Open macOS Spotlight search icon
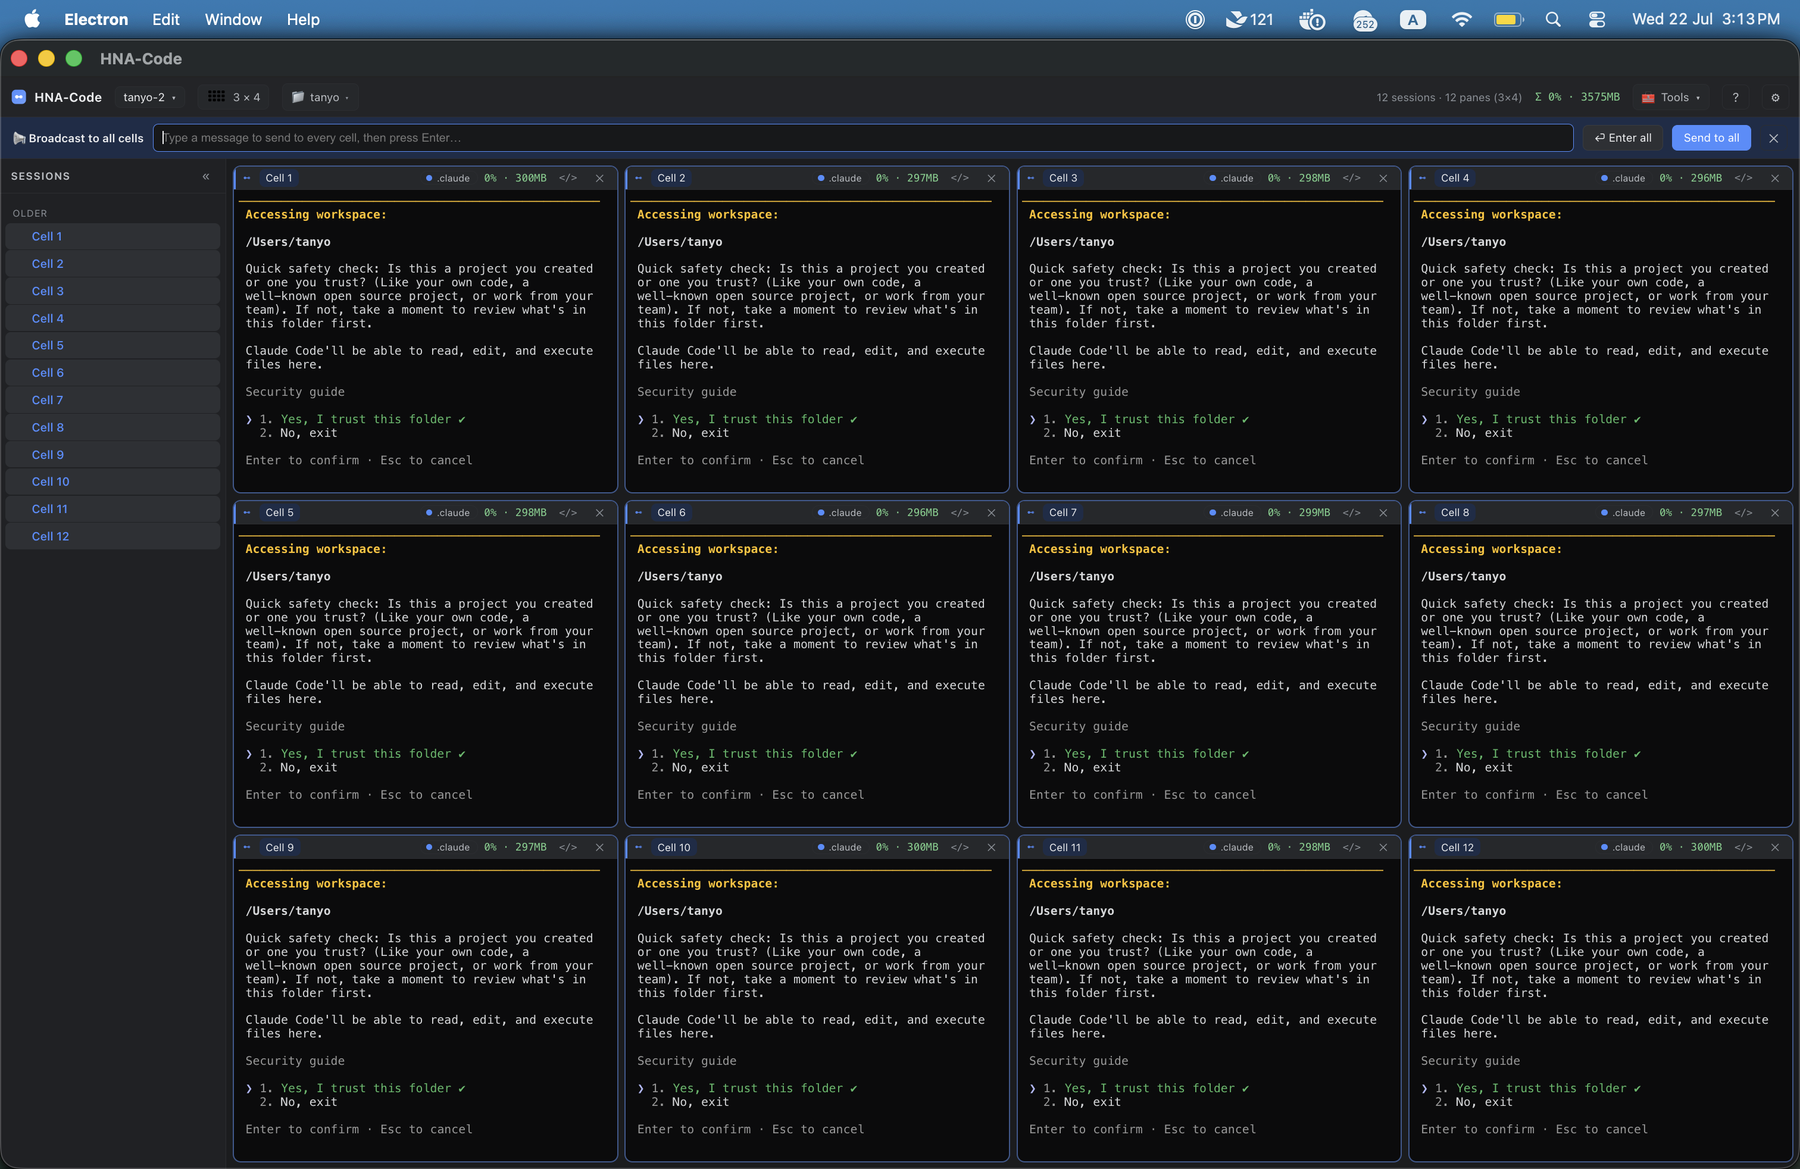 pos(1553,19)
